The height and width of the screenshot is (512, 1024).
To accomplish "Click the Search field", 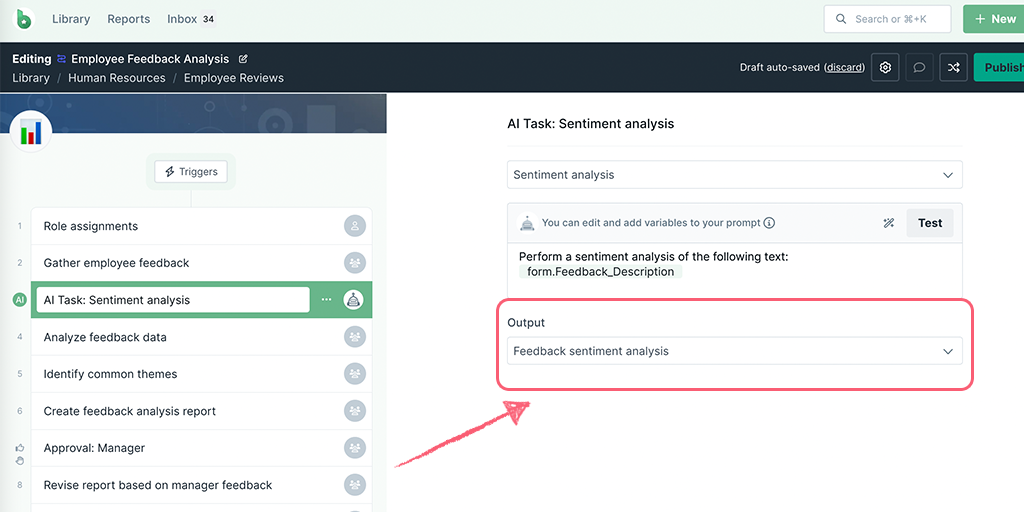I will coord(888,19).
